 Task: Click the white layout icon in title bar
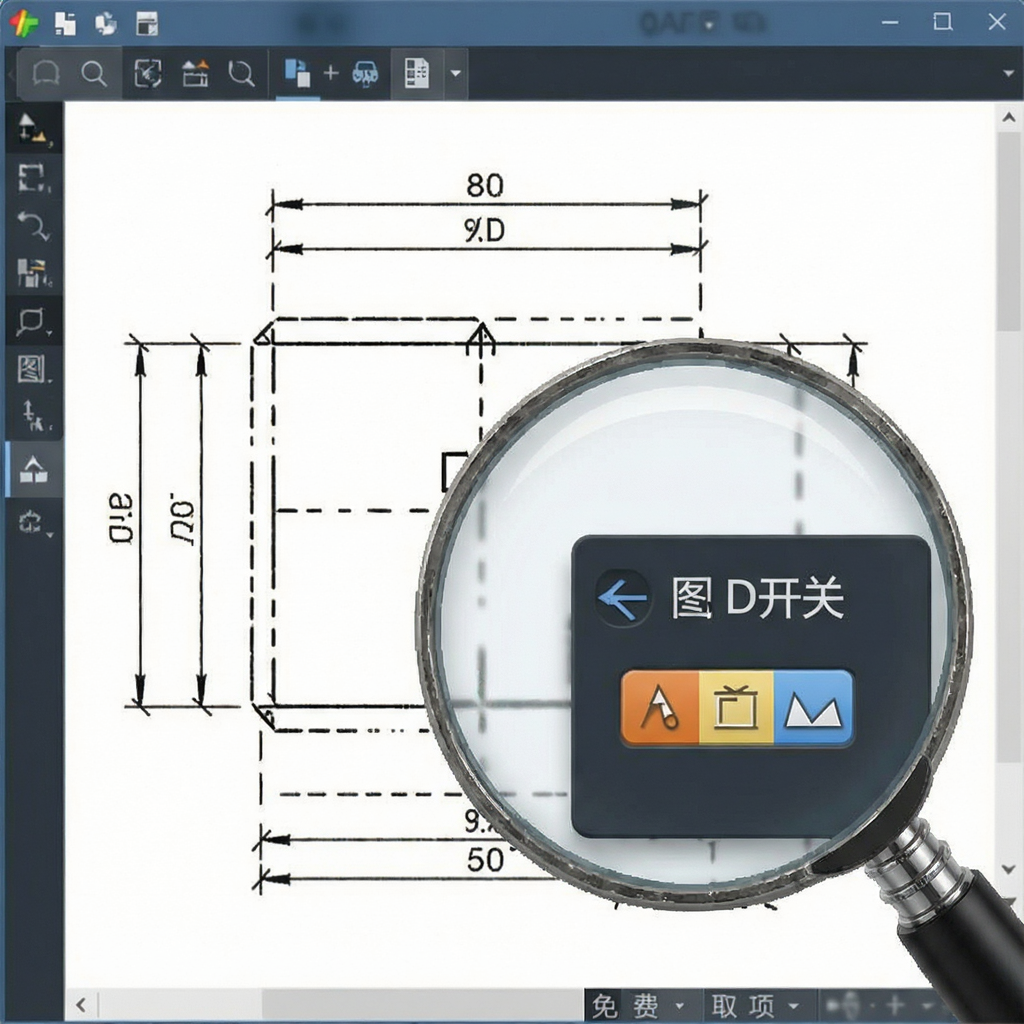[x=65, y=23]
